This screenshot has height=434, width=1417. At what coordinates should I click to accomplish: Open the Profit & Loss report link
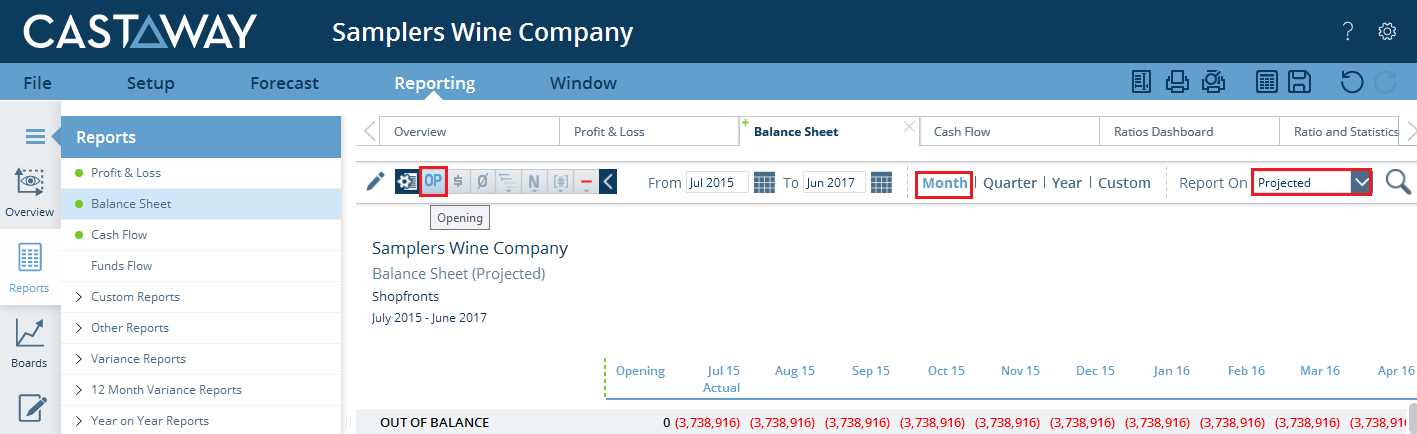[126, 173]
